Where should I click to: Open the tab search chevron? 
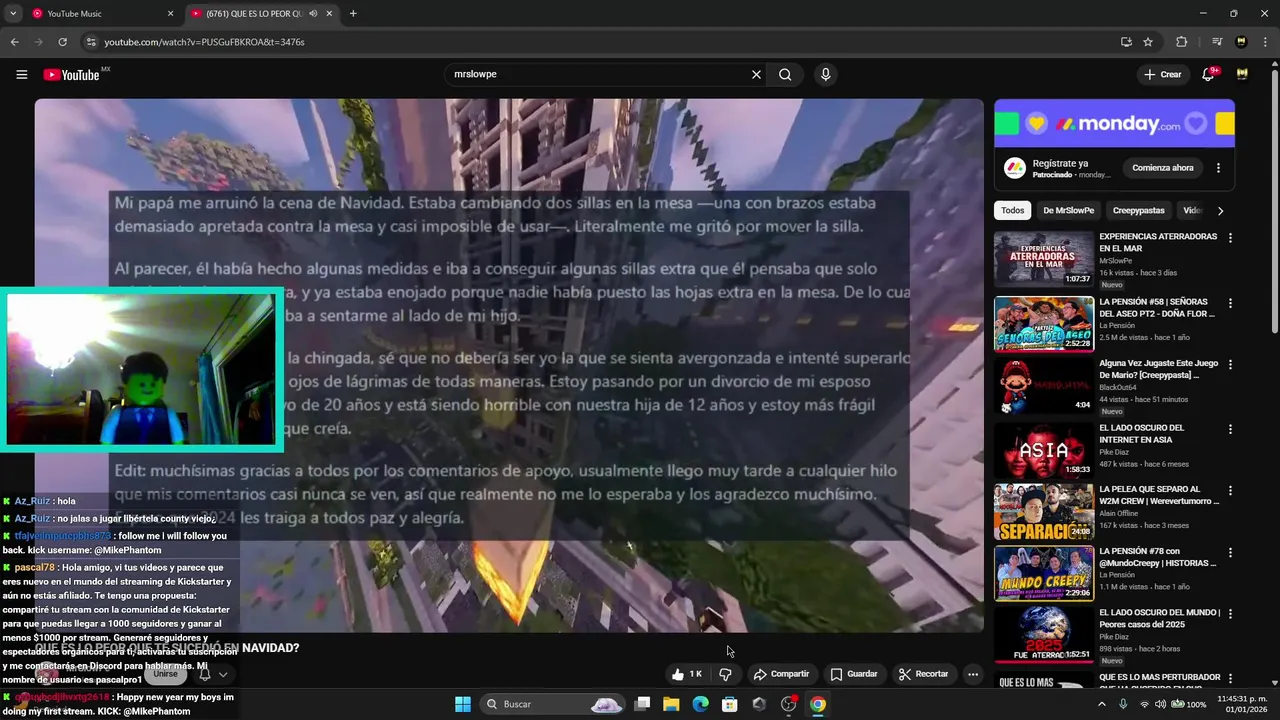coord(13,14)
